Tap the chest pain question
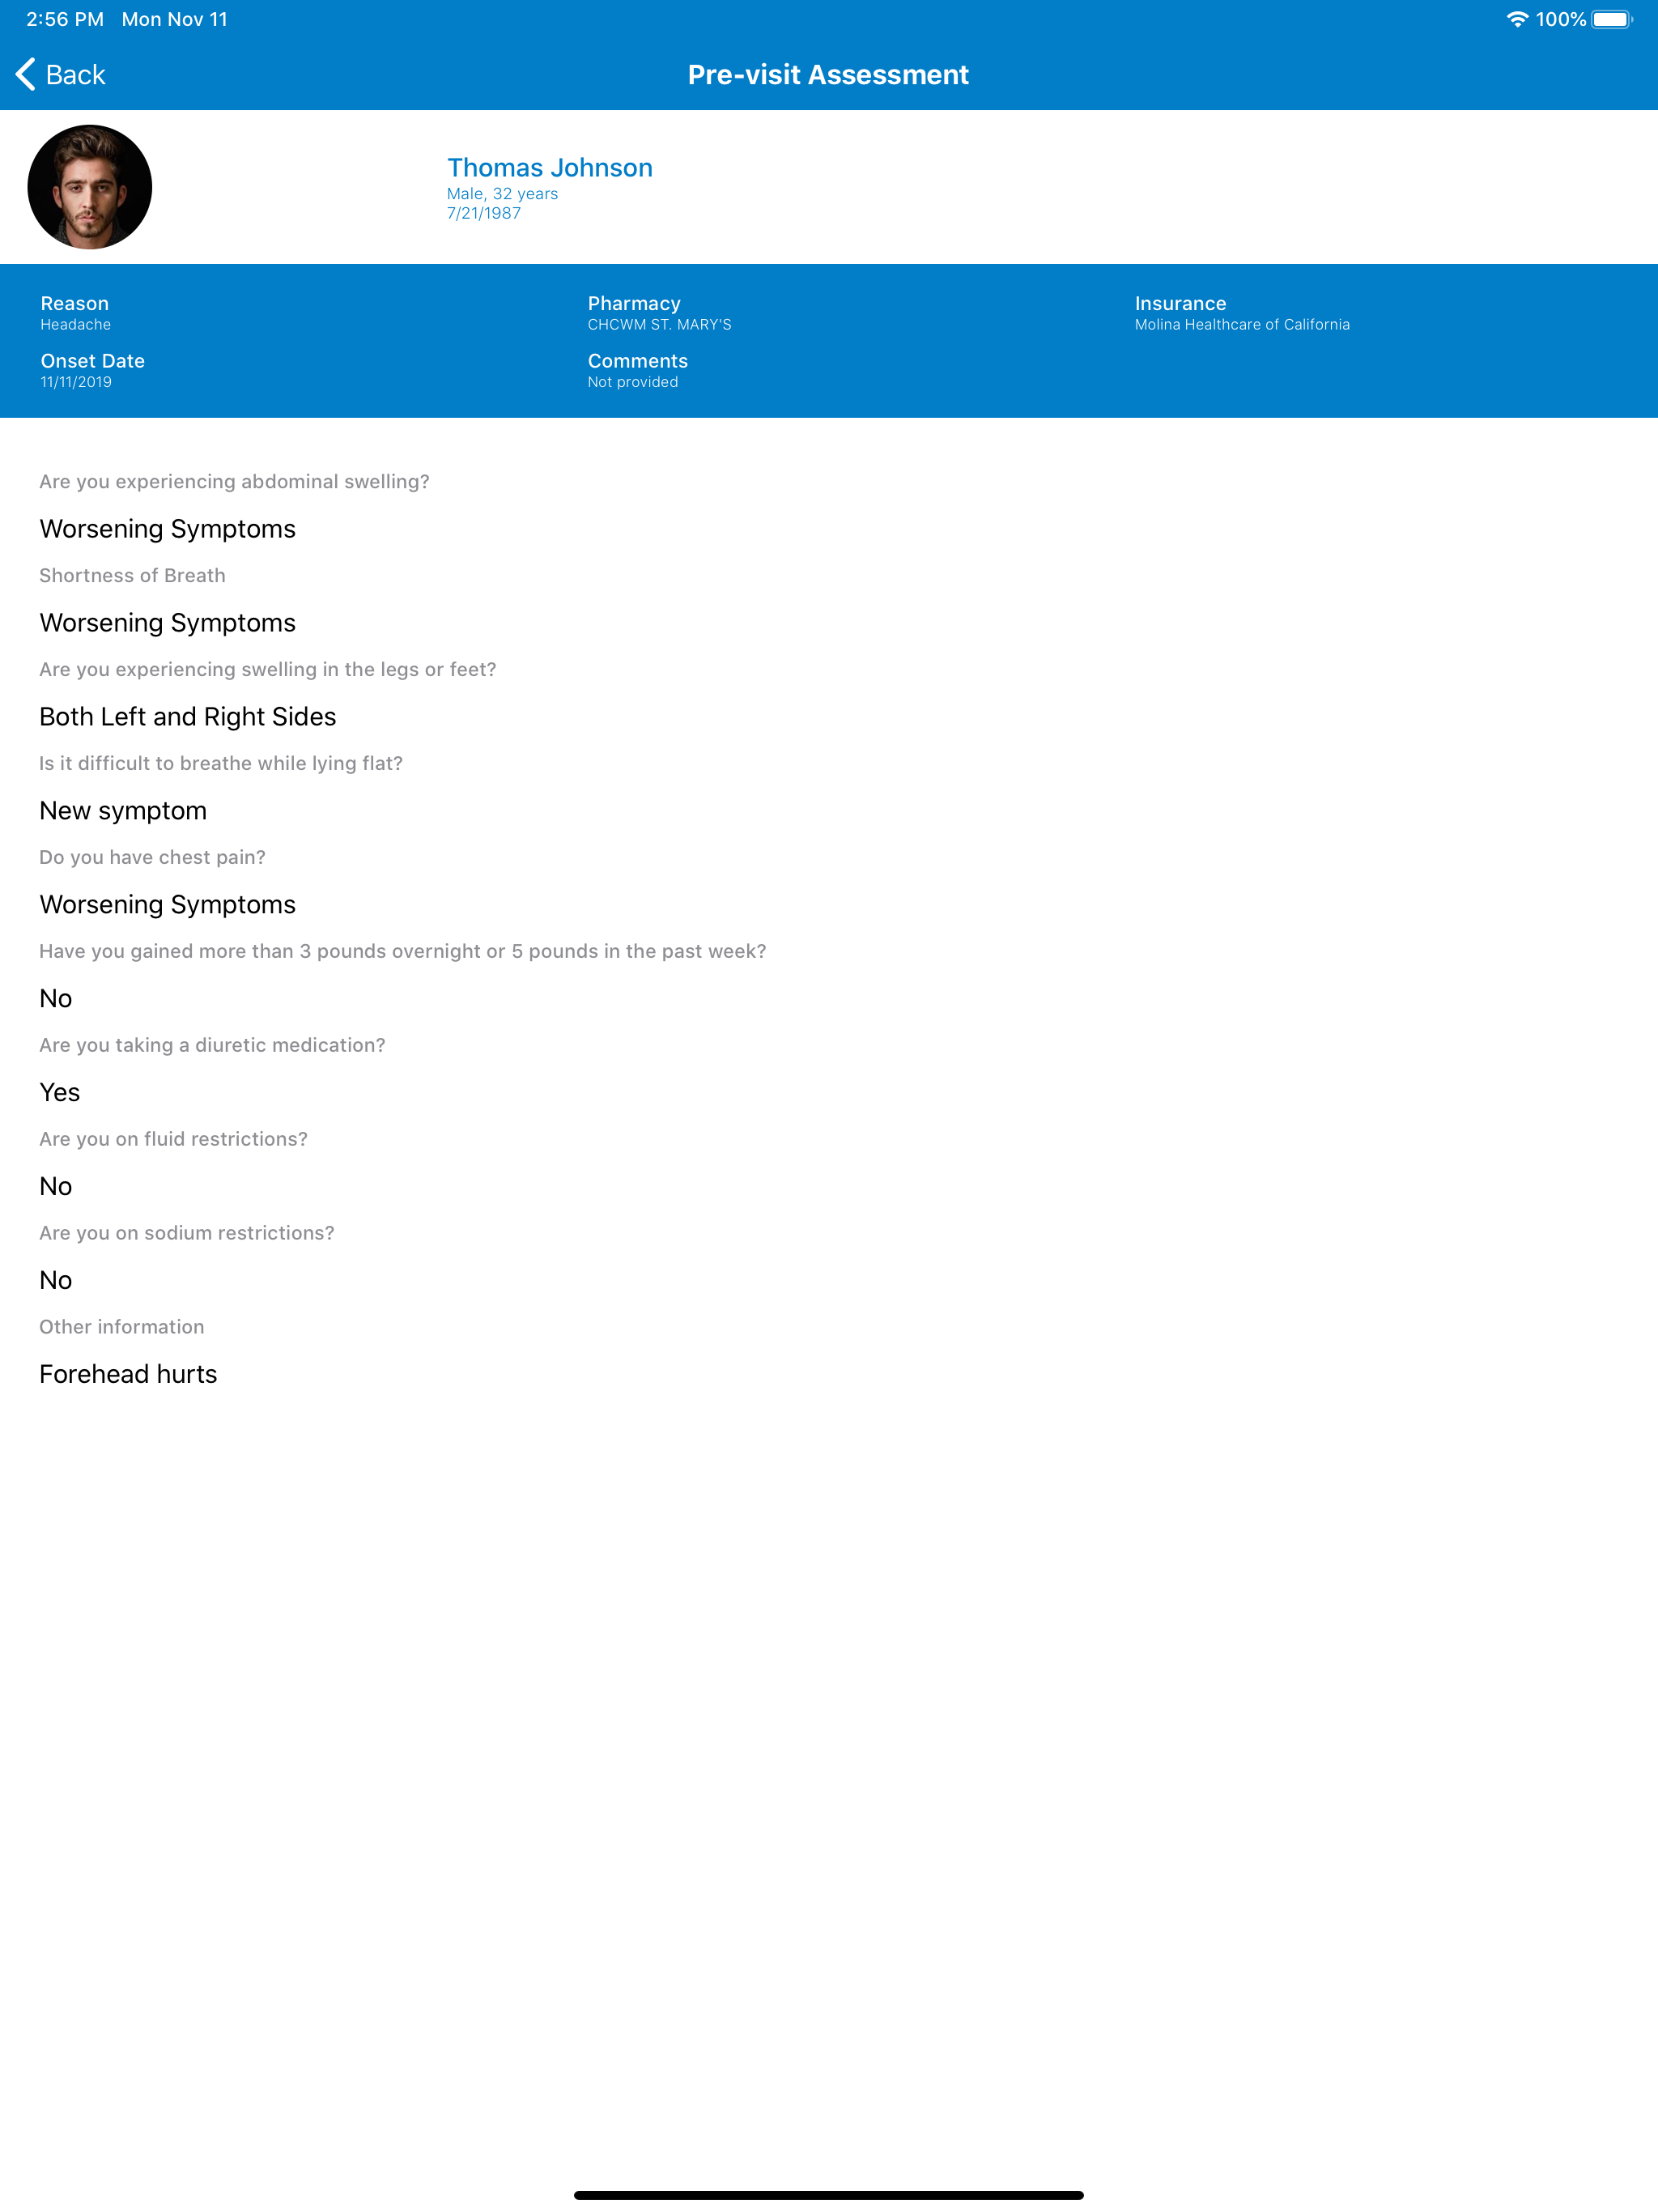Viewport: 1658px width, 2212px height. click(x=152, y=858)
